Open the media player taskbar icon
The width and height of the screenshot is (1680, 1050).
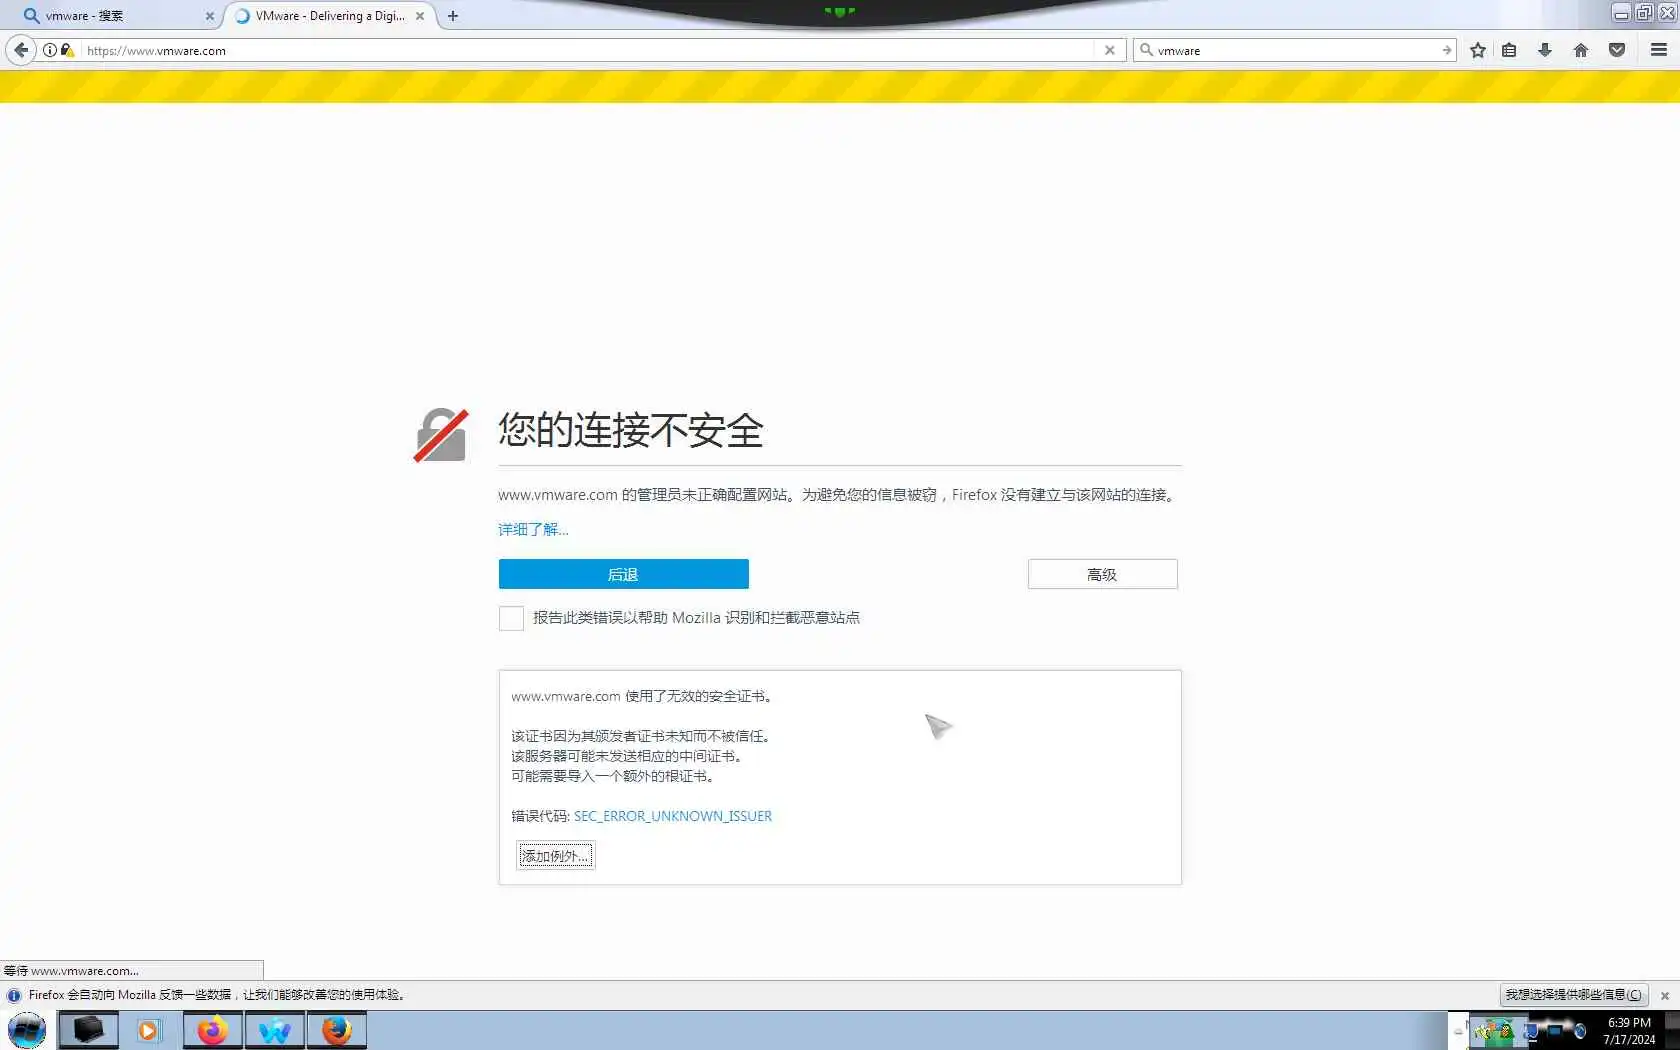pyautogui.click(x=148, y=1030)
